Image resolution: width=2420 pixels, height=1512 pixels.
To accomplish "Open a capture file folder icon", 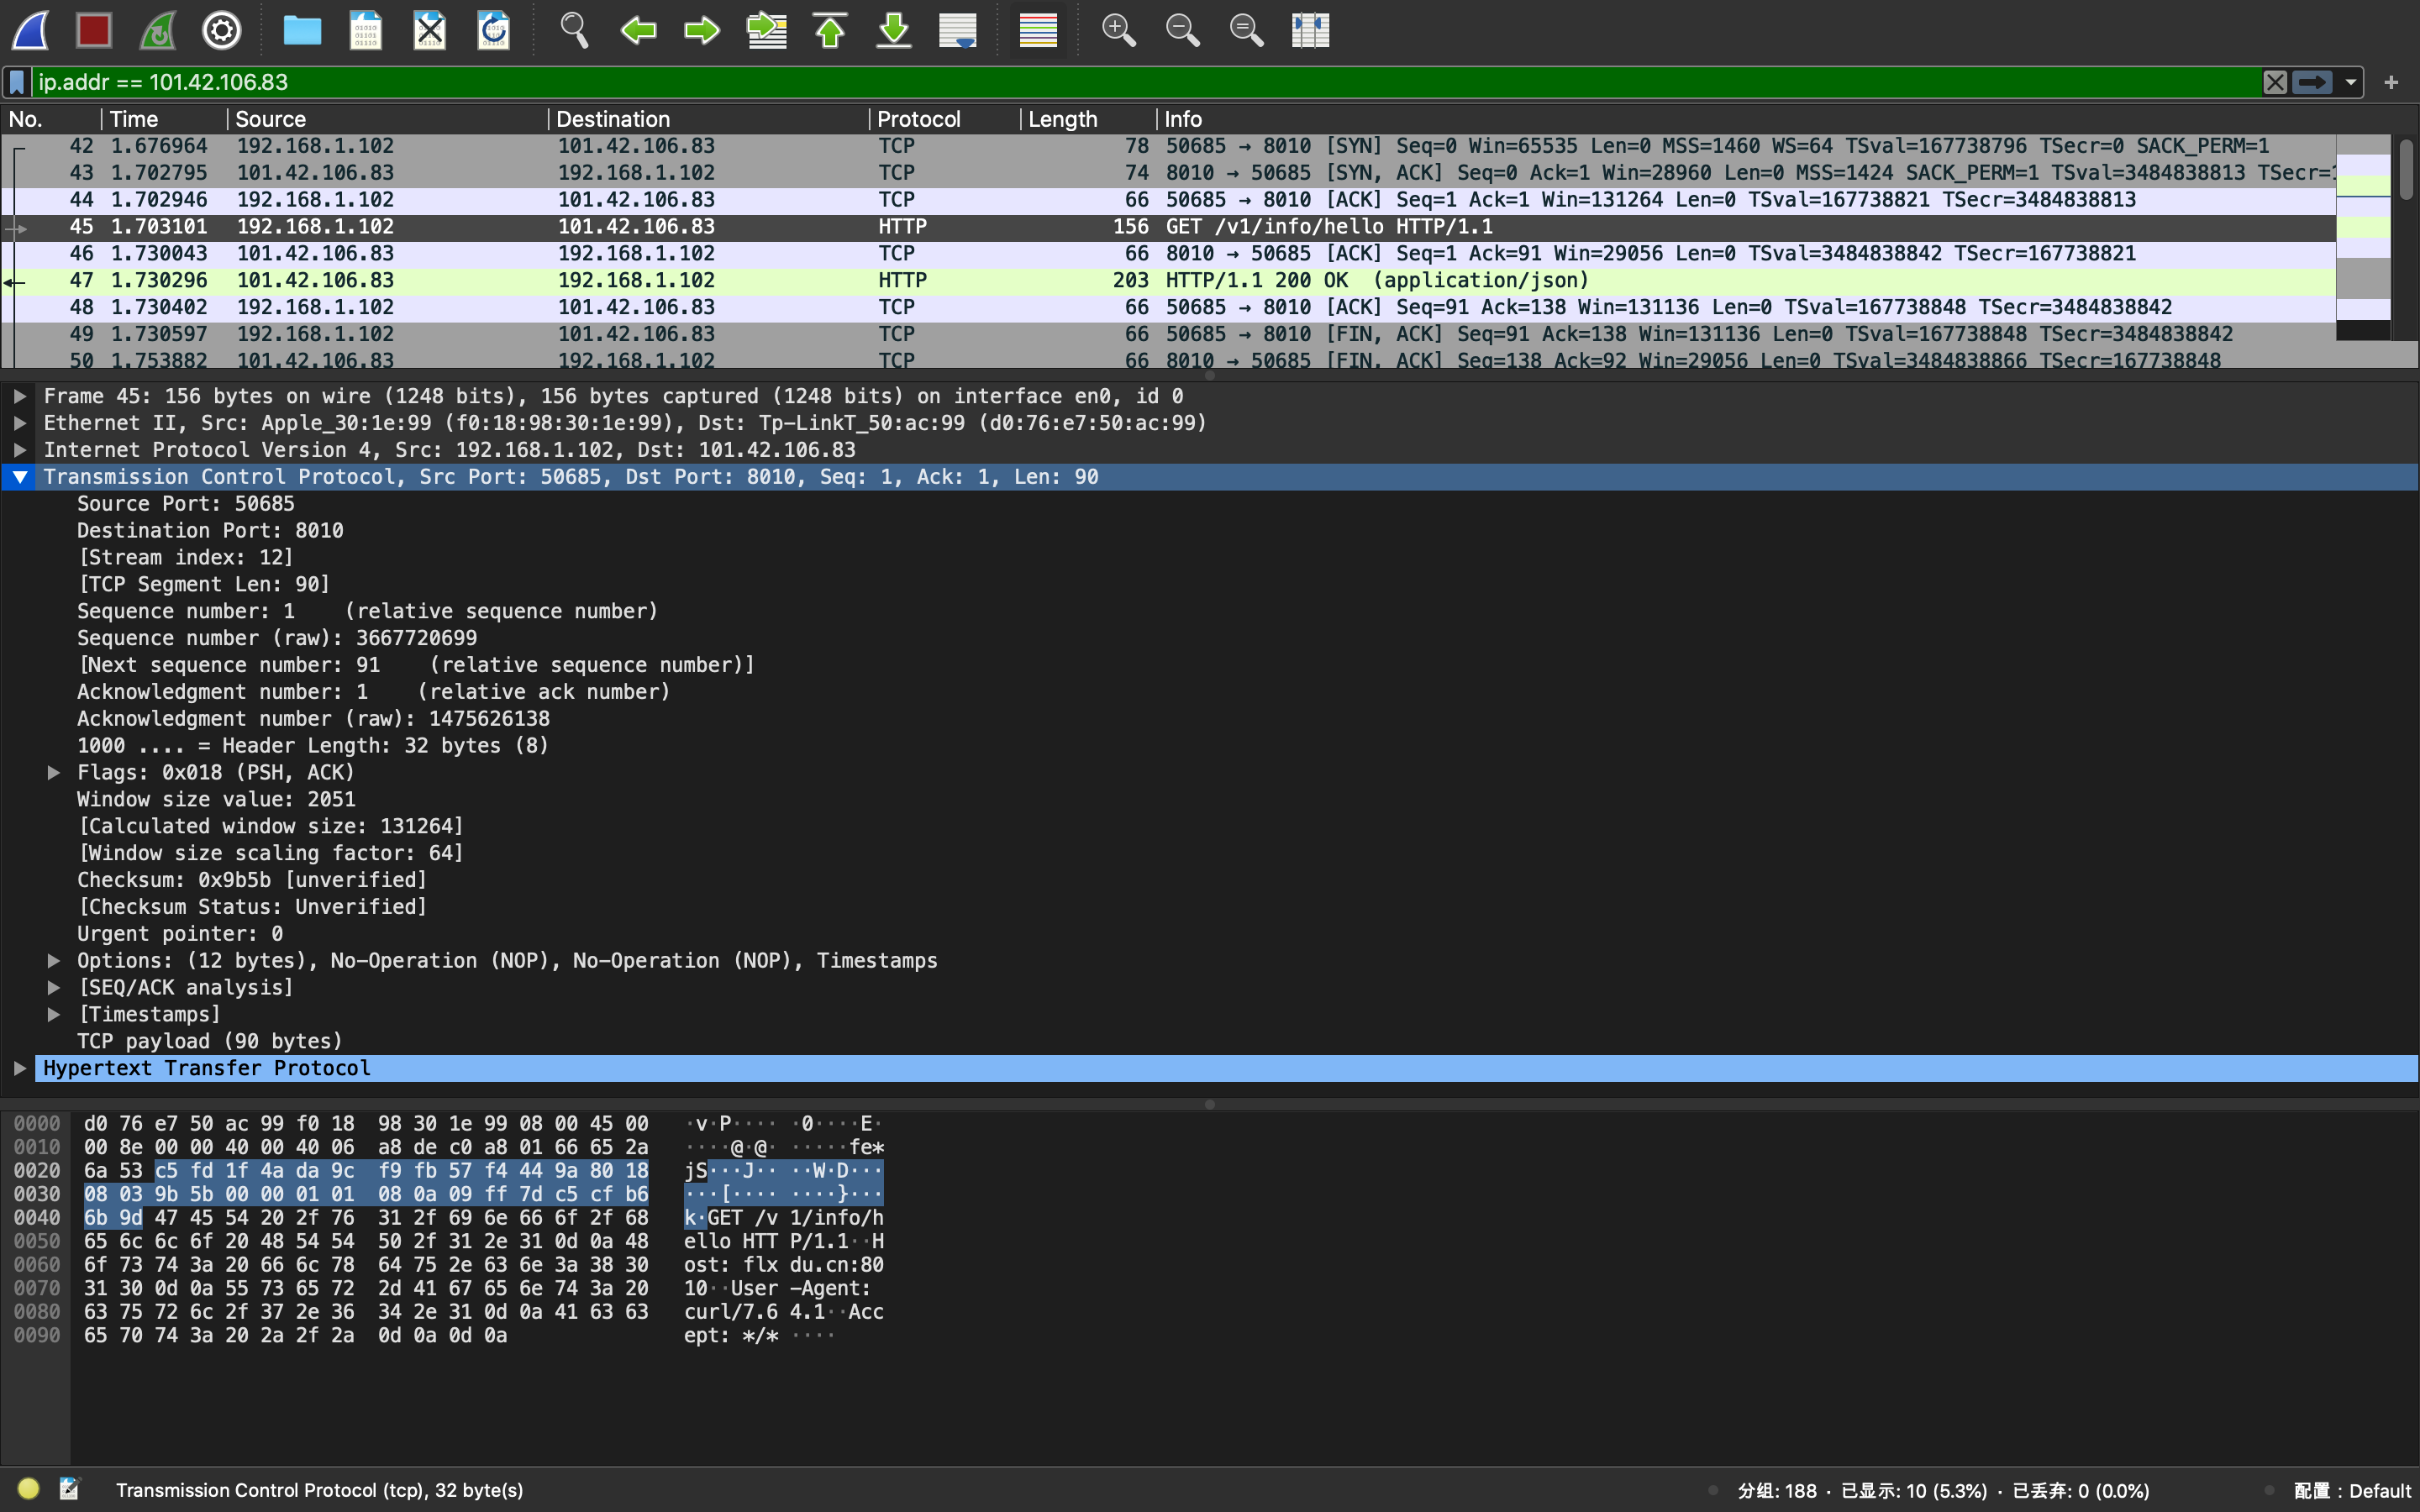I will [x=302, y=30].
